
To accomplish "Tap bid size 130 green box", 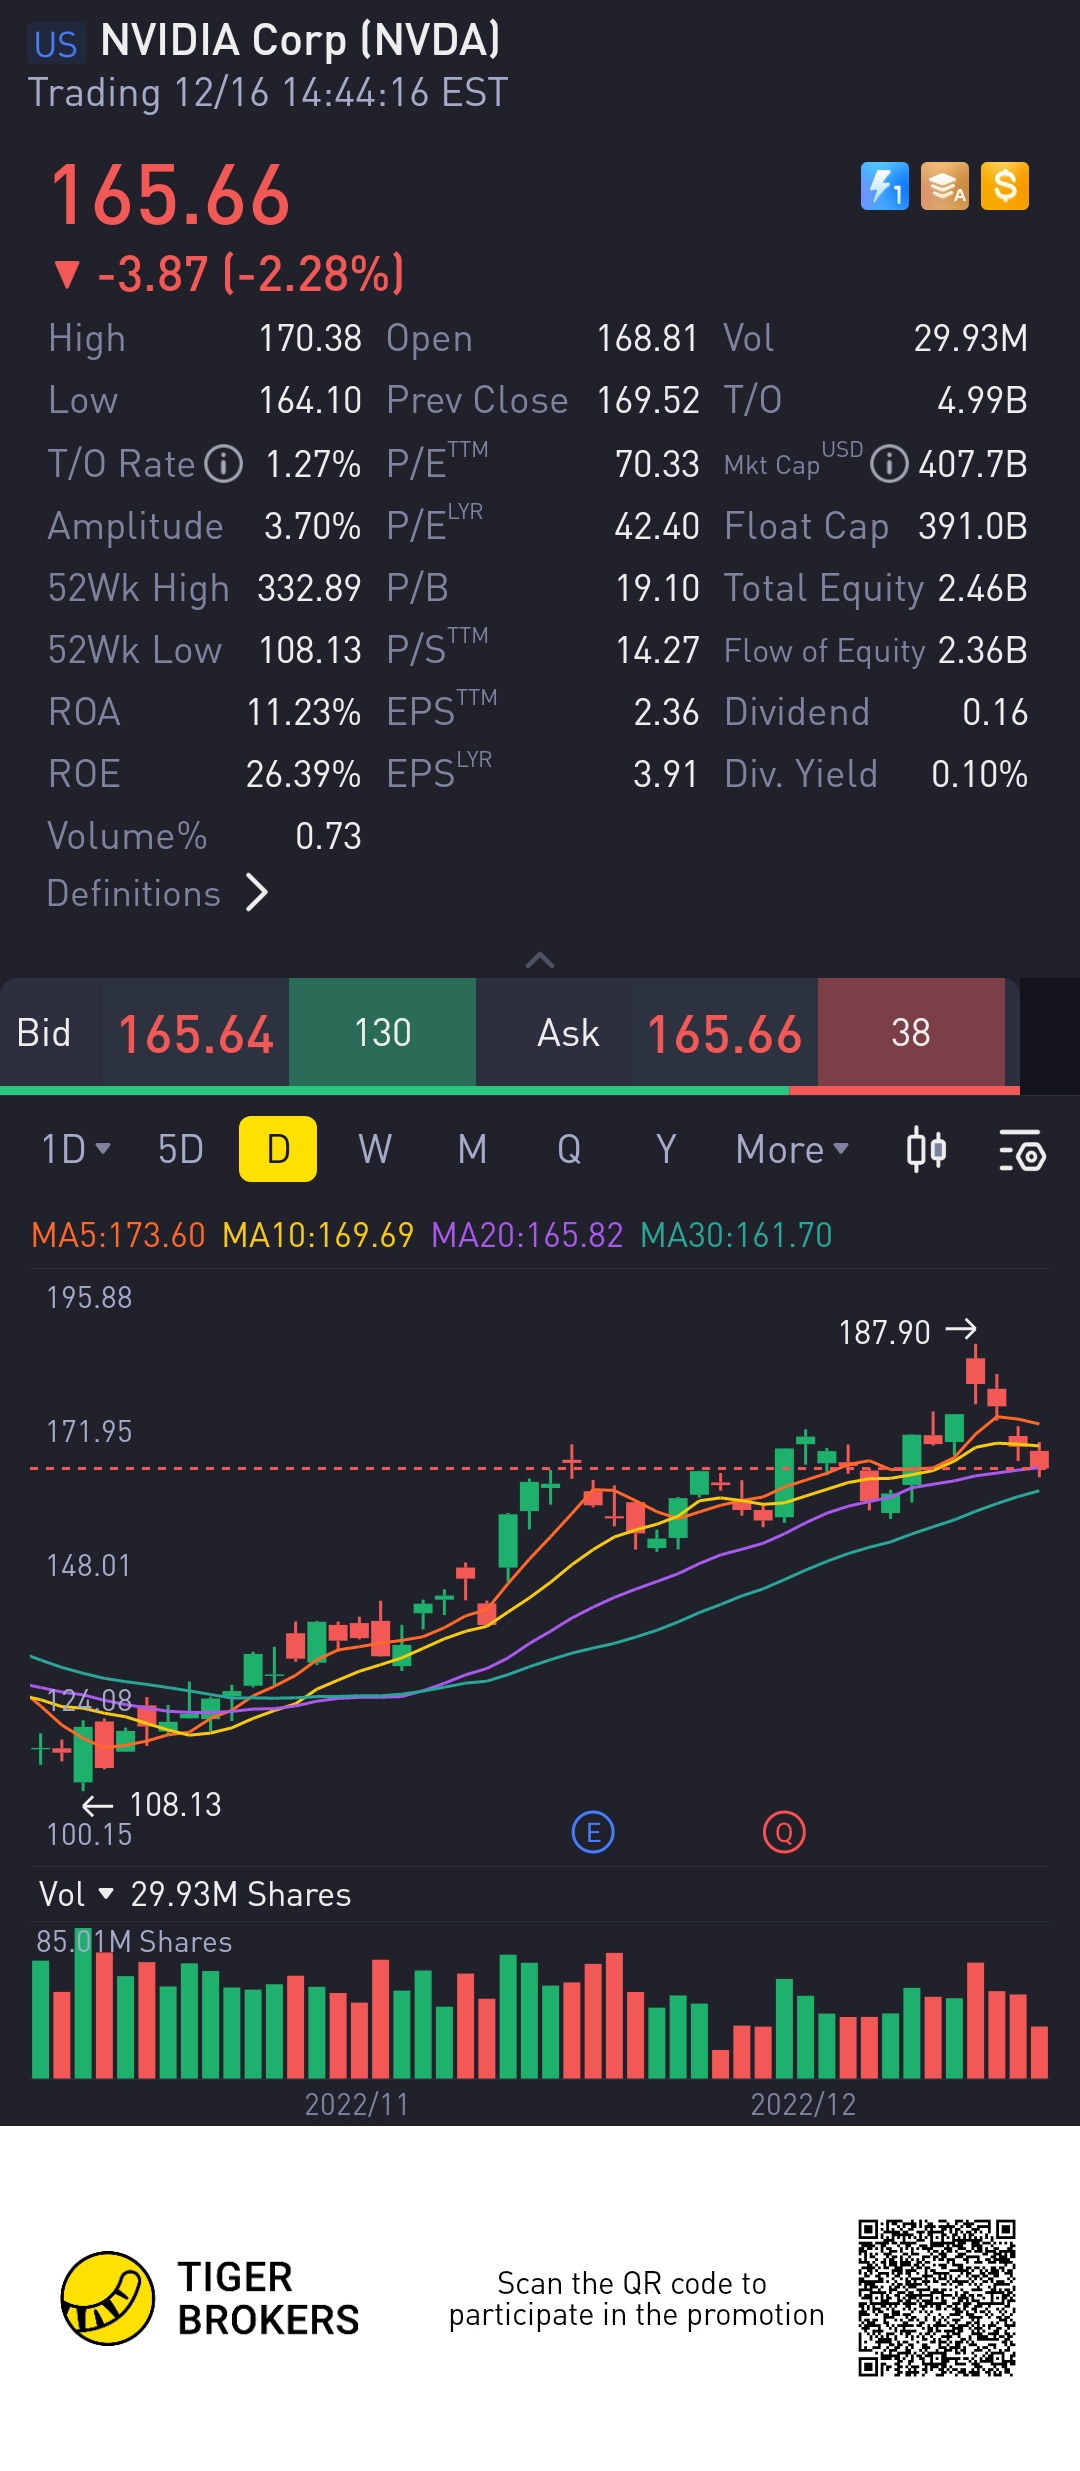I will tap(382, 1033).
